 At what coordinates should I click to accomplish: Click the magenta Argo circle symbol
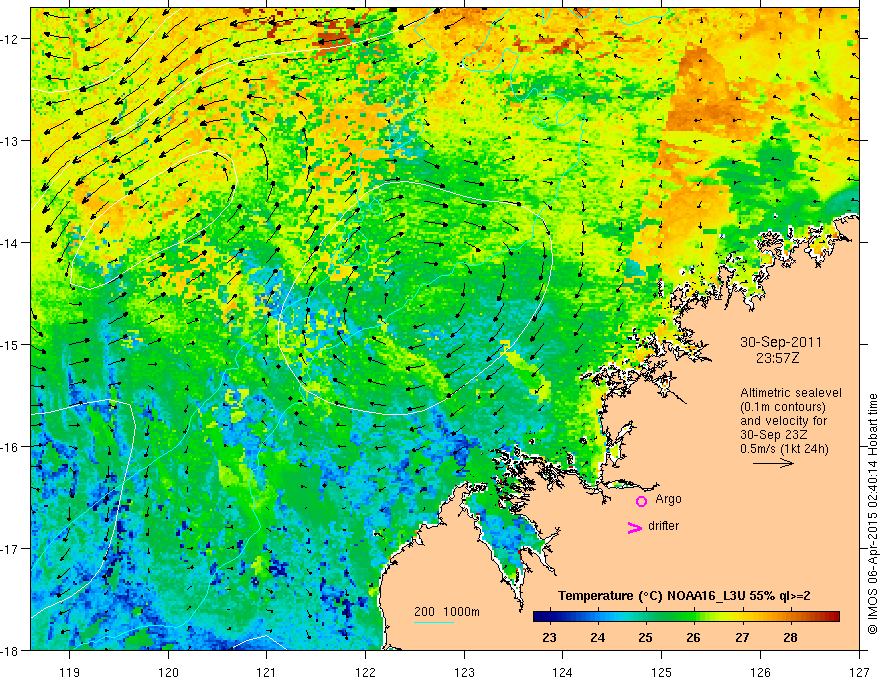[x=641, y=501]
